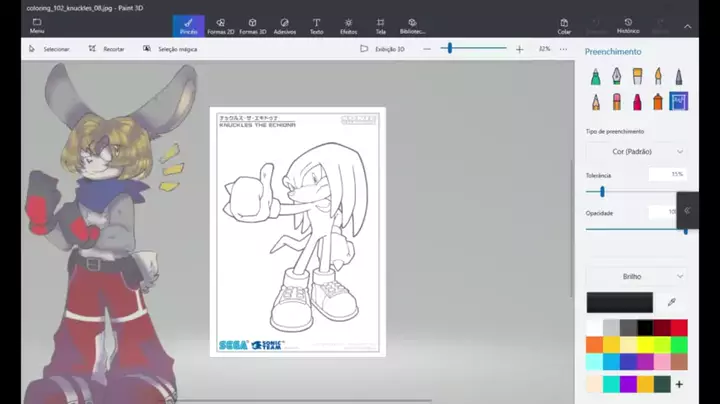Select the Oil brush tool

(x=637, y=77)
